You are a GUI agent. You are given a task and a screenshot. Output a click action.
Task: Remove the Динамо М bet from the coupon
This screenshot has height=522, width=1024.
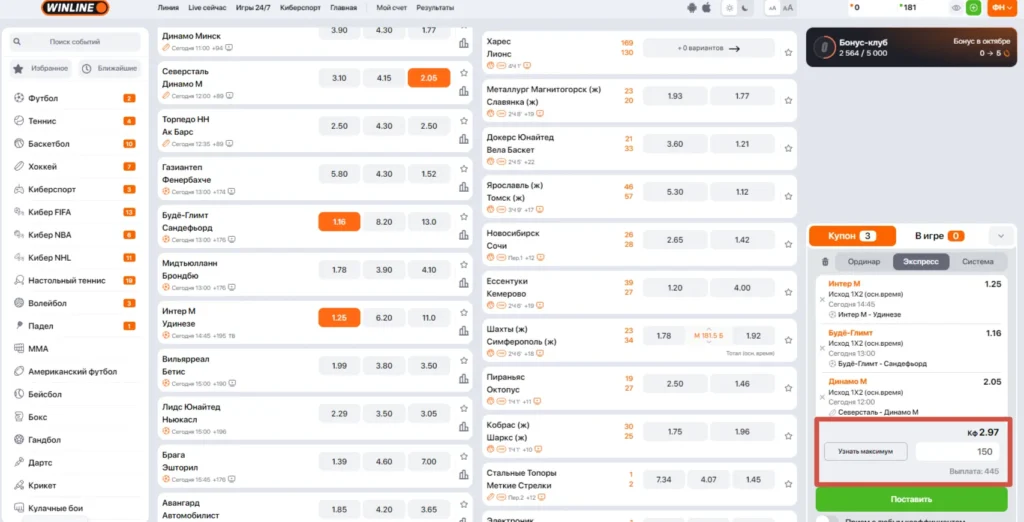(x=822, y=397)
